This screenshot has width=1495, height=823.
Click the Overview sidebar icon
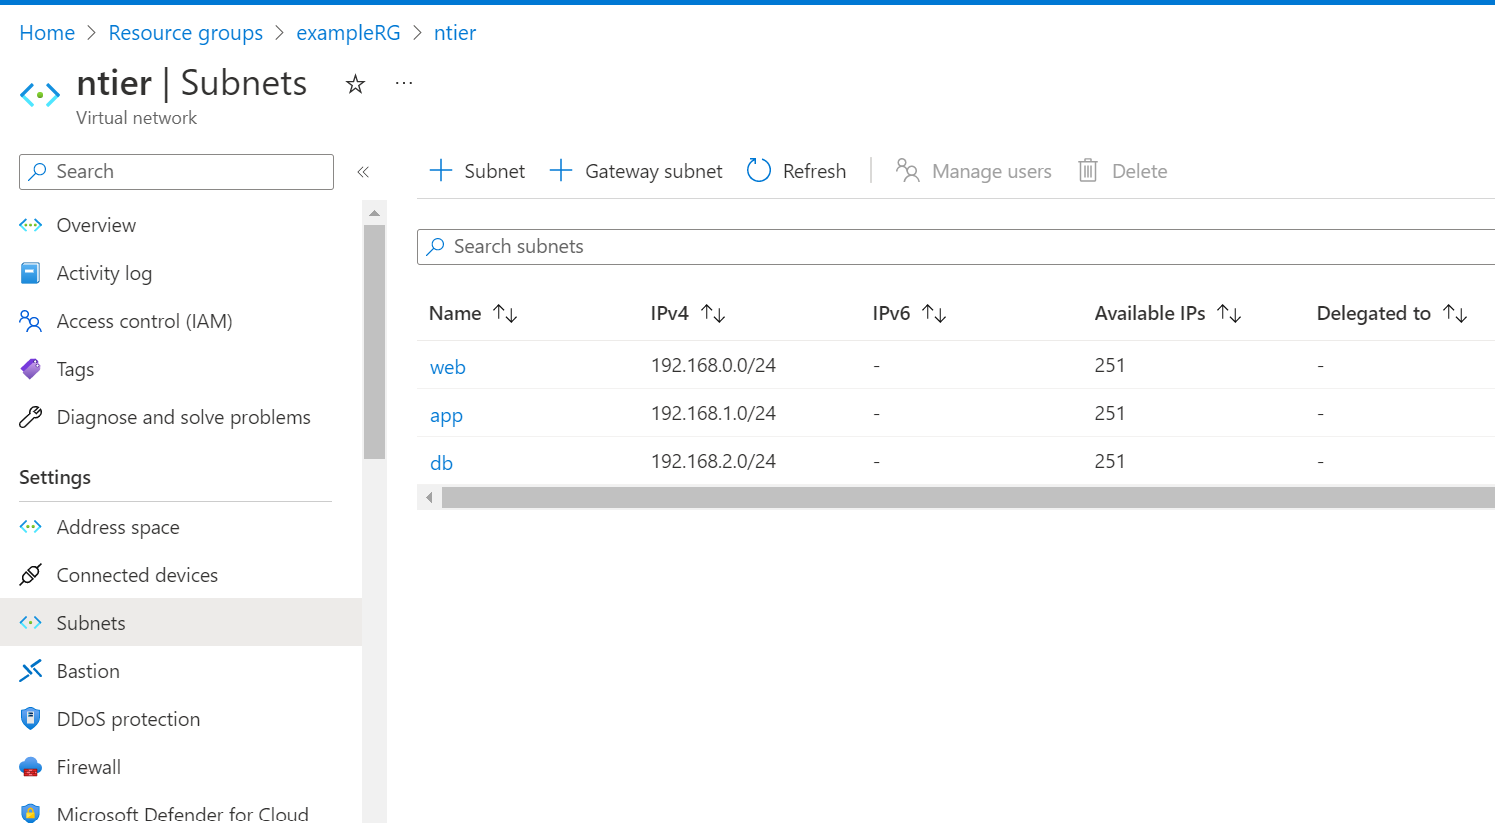[x=31, y=225]
